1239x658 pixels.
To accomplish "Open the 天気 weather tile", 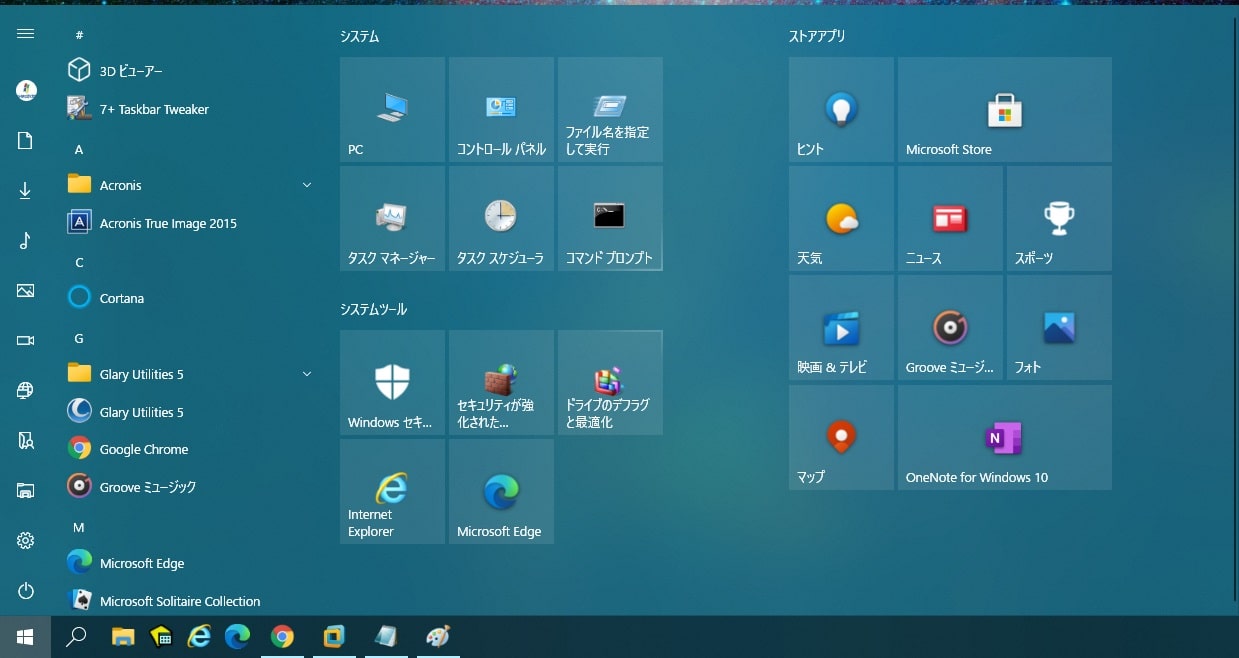I will [841, 218].
